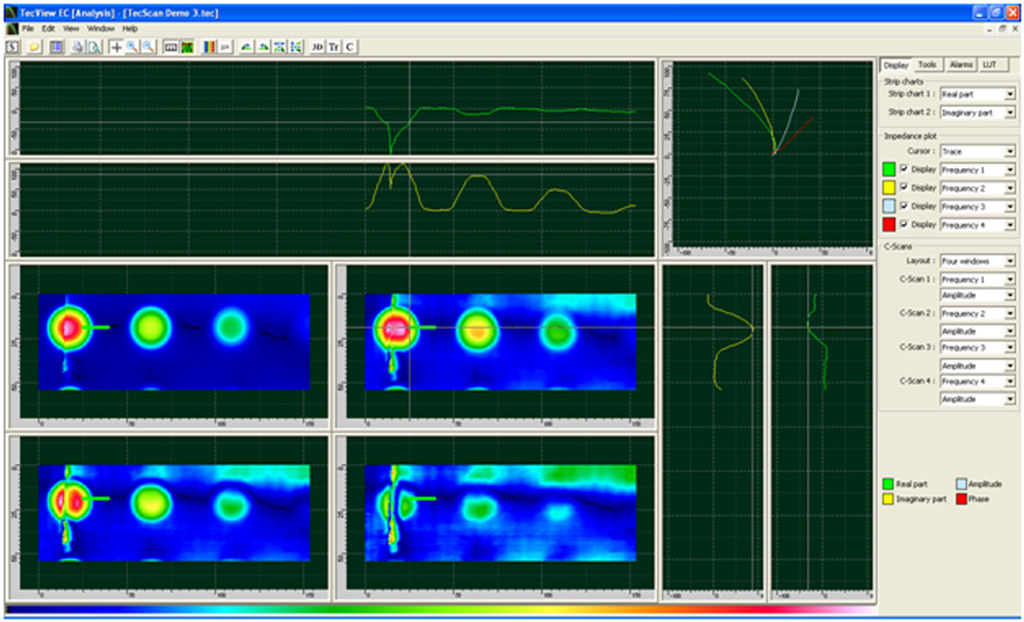Open the Cursor Trace dropdown
1024x622 pixels.
tap(978, 152)
